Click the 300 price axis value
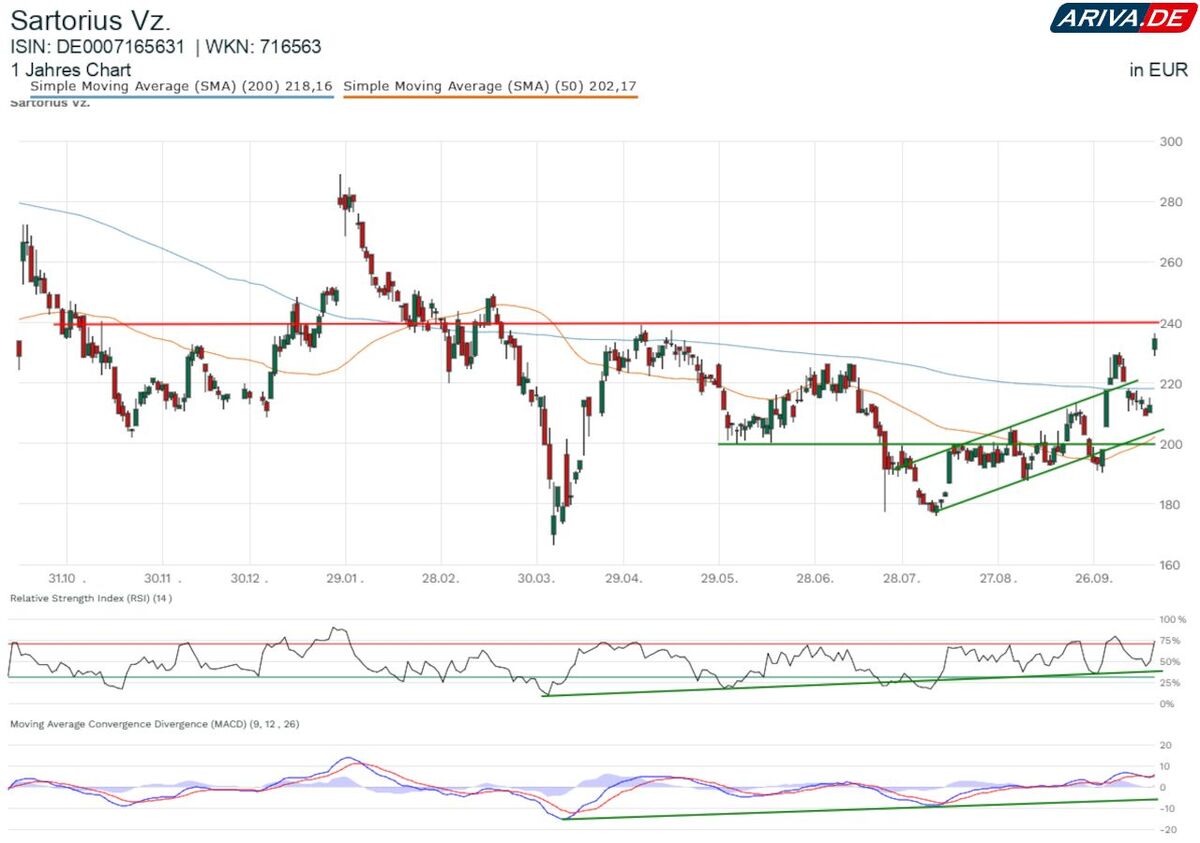 (x=1171, y=142)
